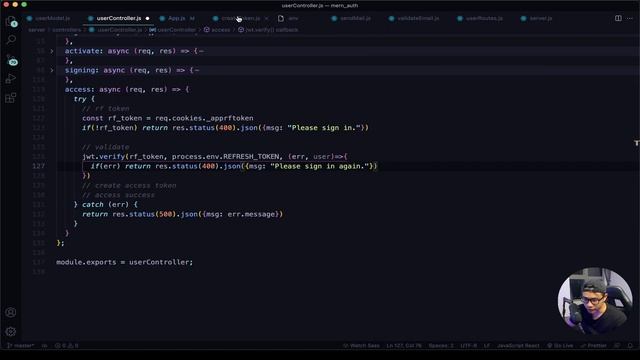Screen dimensions: 640x360
Task: Open the Explorer view in activity bar
Action: pos(11,22)
